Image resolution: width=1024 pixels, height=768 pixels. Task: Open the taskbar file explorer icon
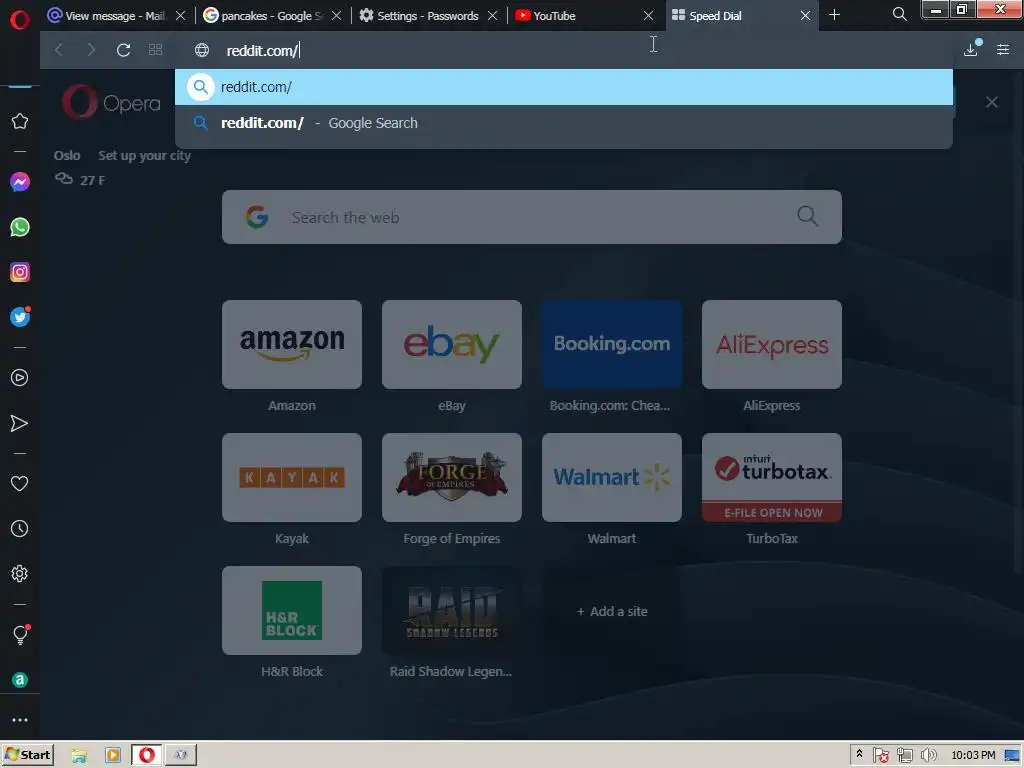click(x=79, y=756)
